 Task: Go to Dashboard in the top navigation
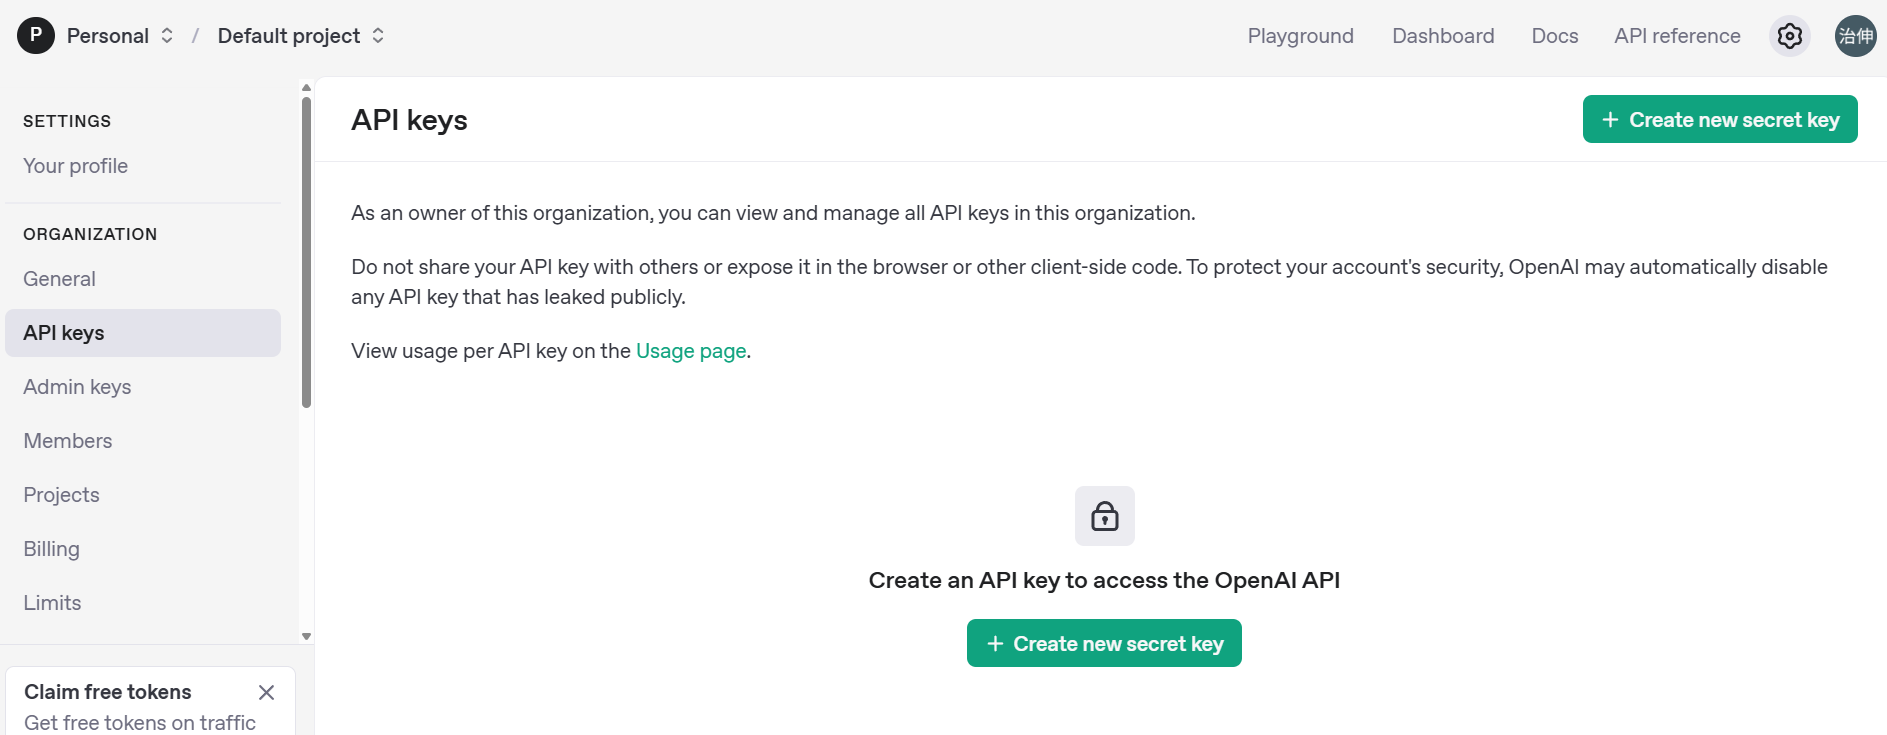coord(1443,36)
